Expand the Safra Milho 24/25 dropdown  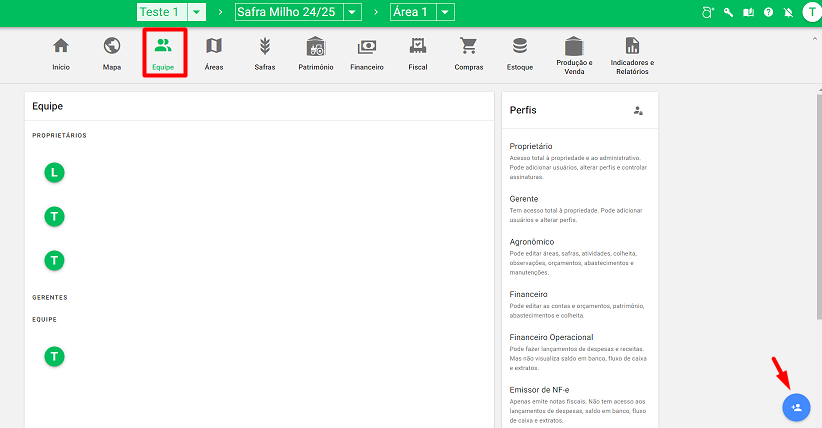(x=353, y=12)
